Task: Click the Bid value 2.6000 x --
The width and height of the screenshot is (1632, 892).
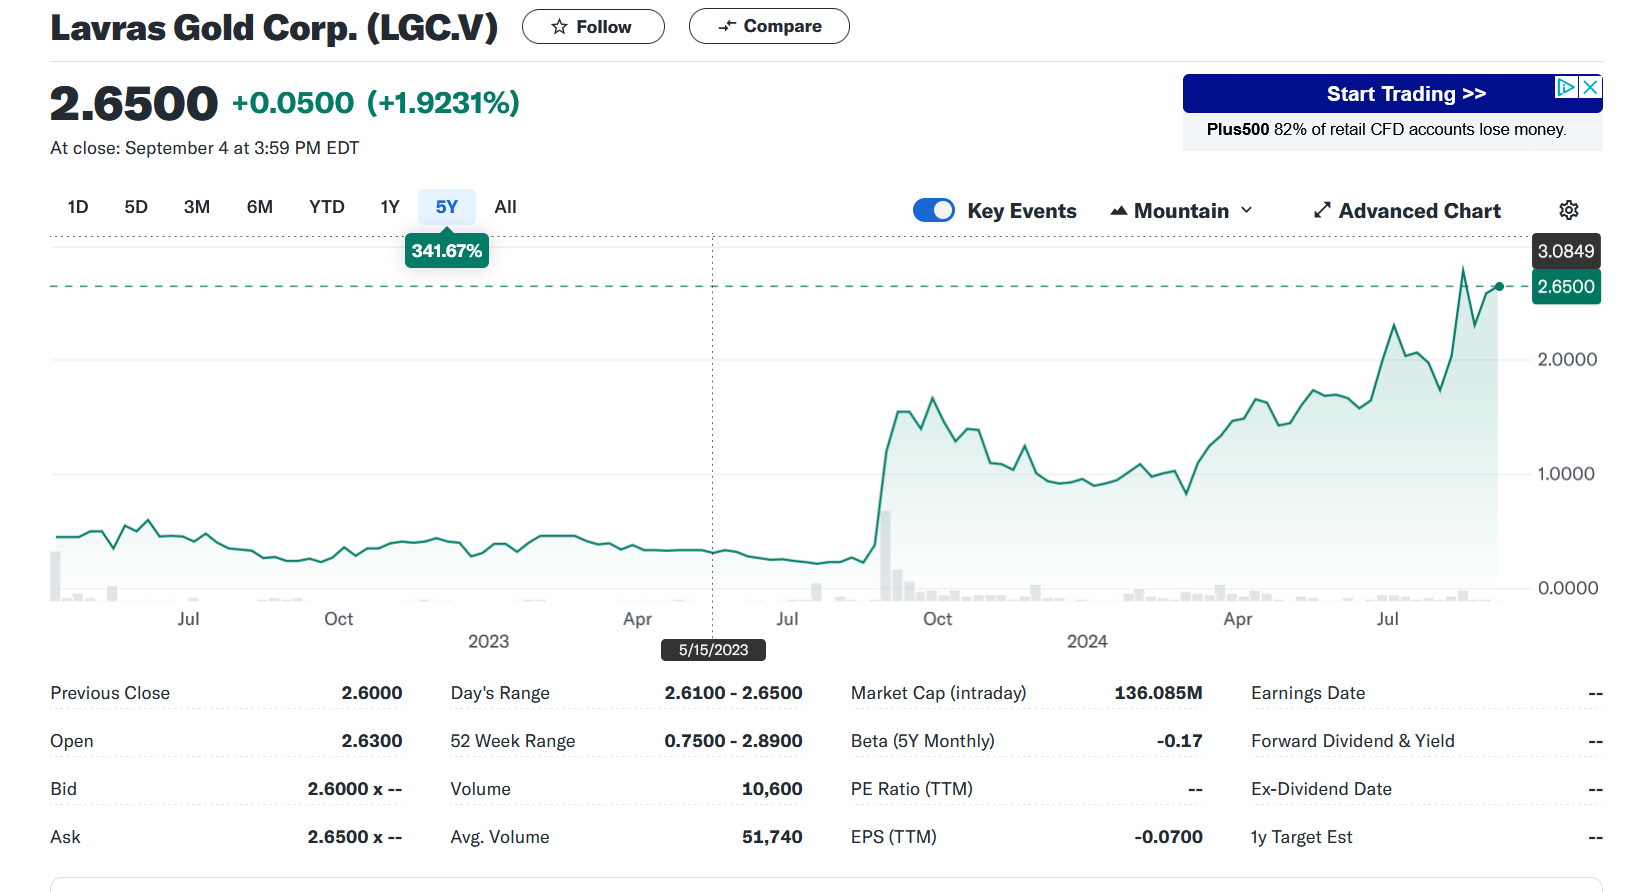Action: tap(355, 789)
